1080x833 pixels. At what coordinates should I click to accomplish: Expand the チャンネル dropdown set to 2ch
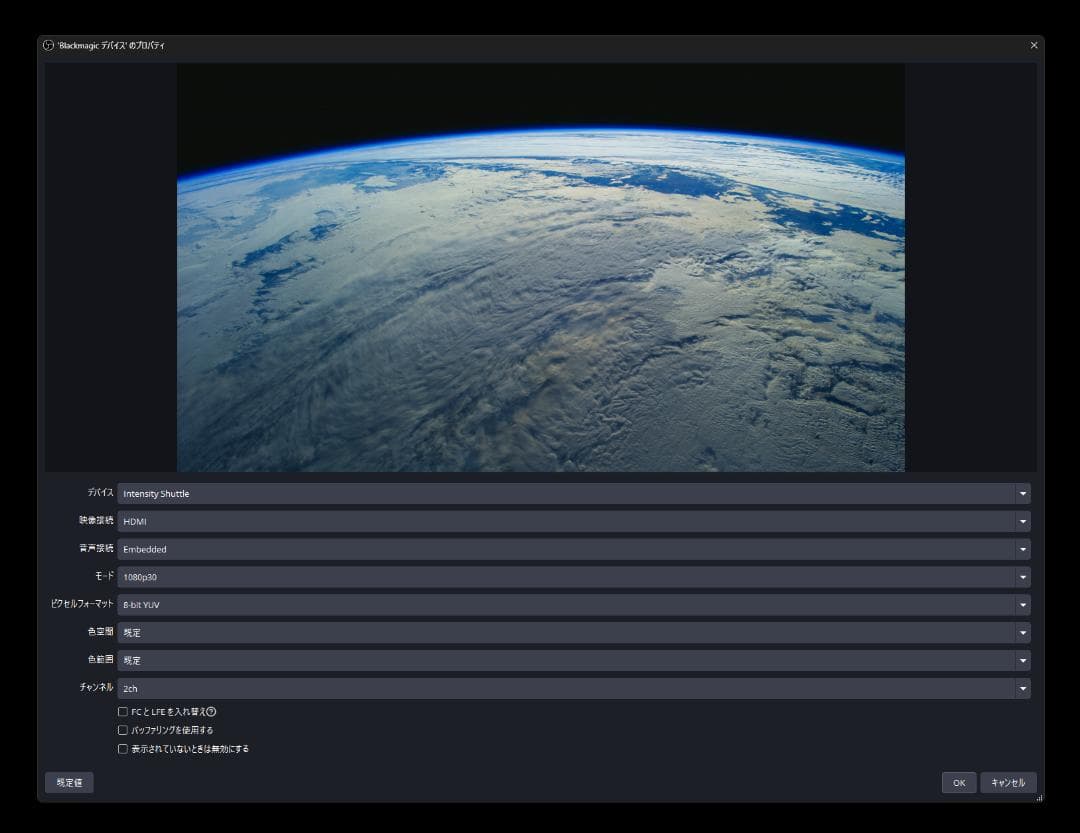(x=573, y=688)
